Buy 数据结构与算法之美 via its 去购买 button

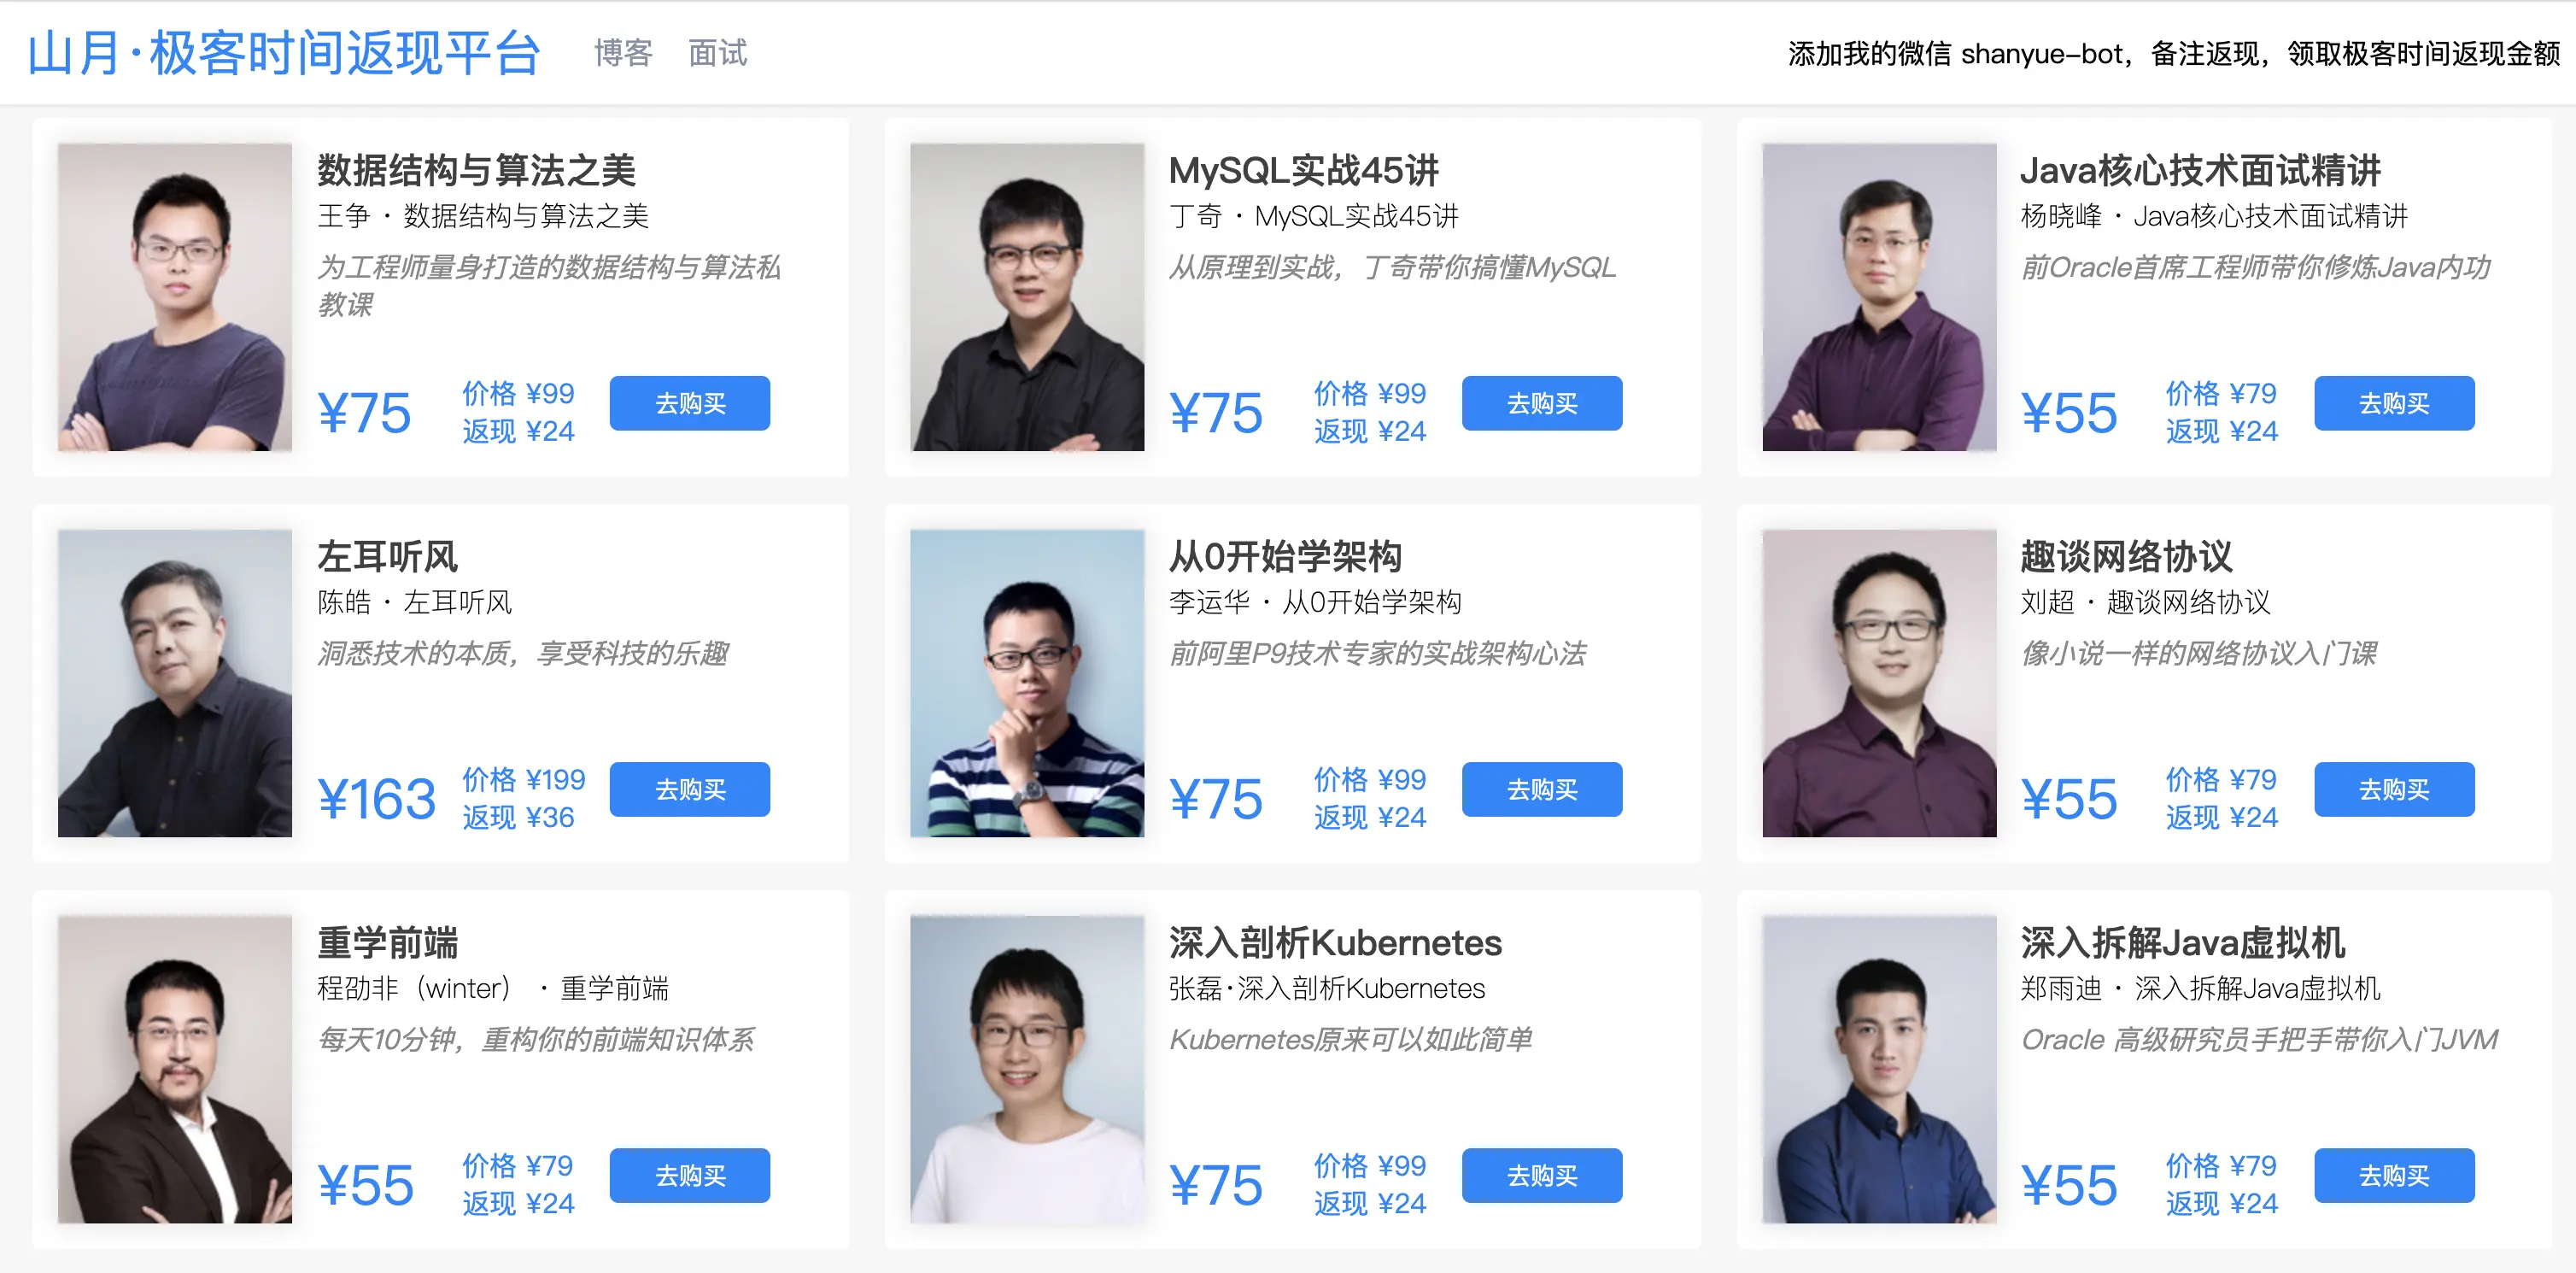point(690,403)
